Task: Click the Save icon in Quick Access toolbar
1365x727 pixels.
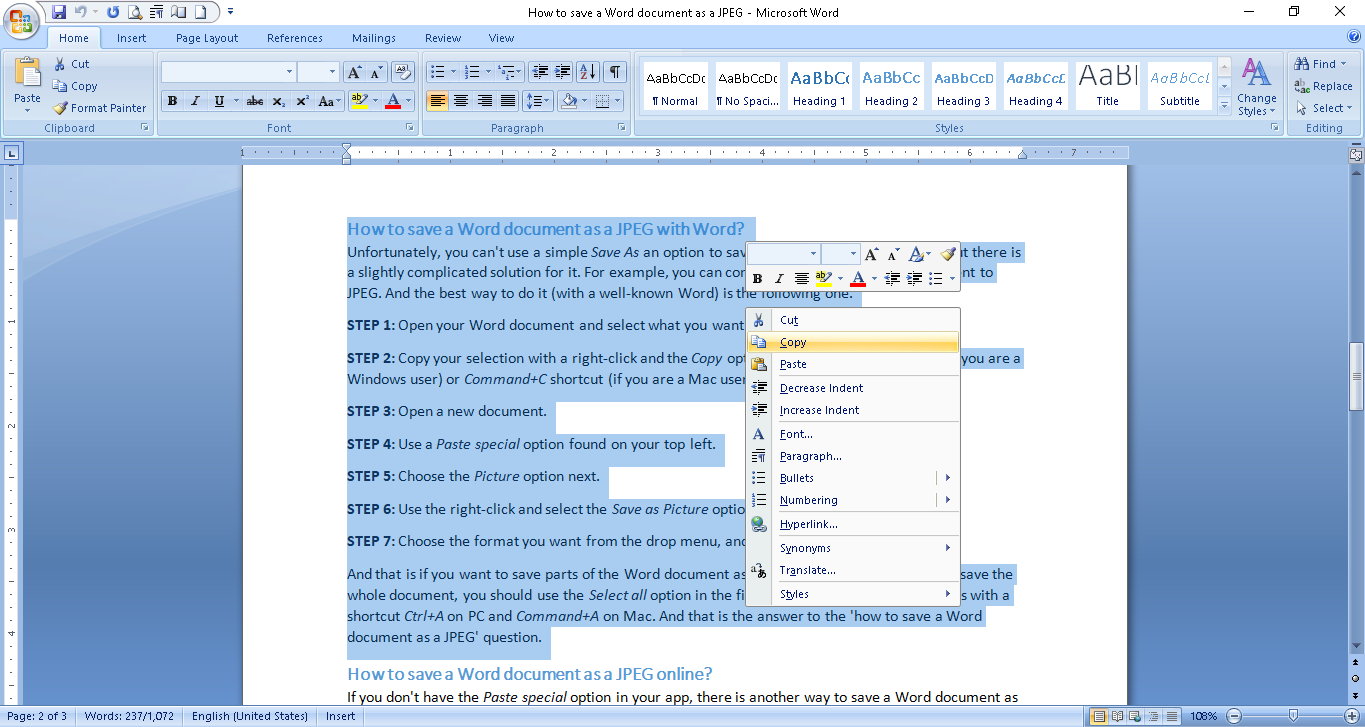Action: (x=59, y=12)
